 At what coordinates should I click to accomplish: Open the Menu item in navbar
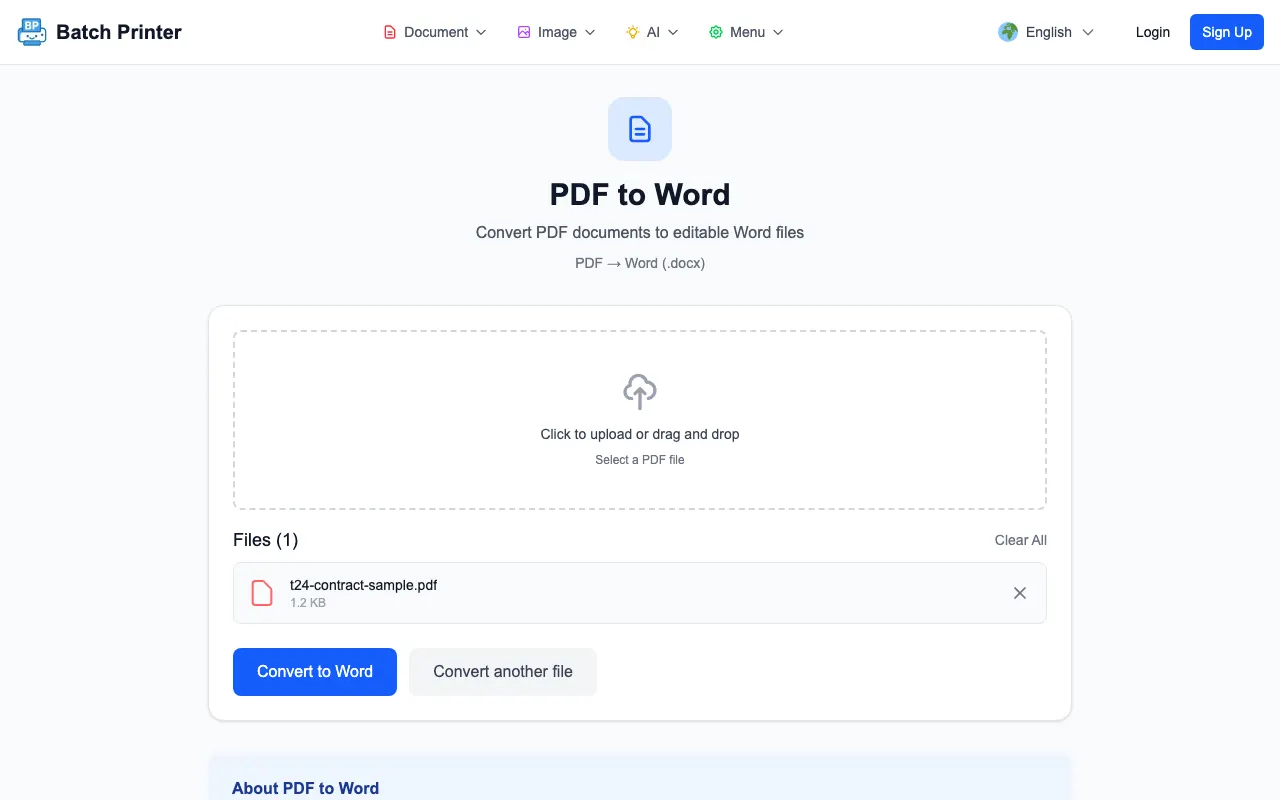click(x=747, y=32)
